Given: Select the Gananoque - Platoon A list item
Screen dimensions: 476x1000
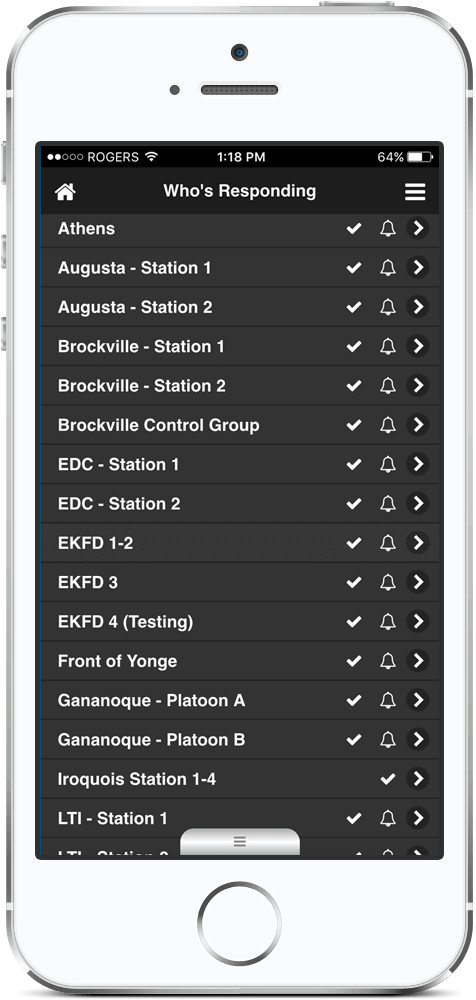Looking at the screenshot, I should [240, 700].
